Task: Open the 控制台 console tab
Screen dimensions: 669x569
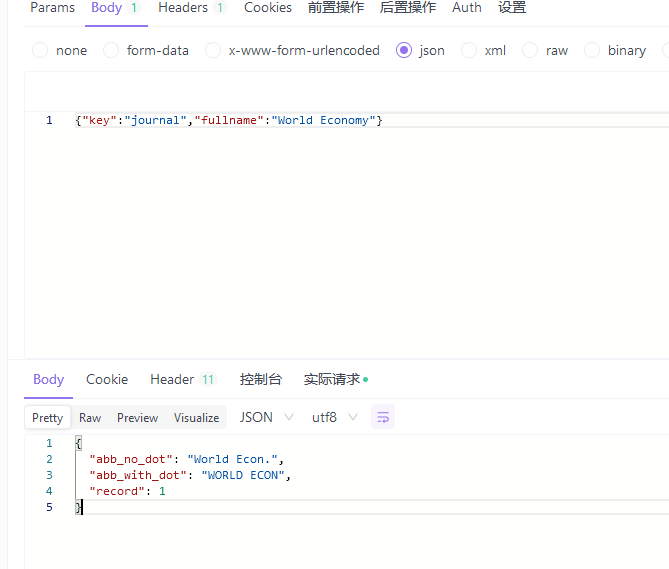Action: [261, 379]
